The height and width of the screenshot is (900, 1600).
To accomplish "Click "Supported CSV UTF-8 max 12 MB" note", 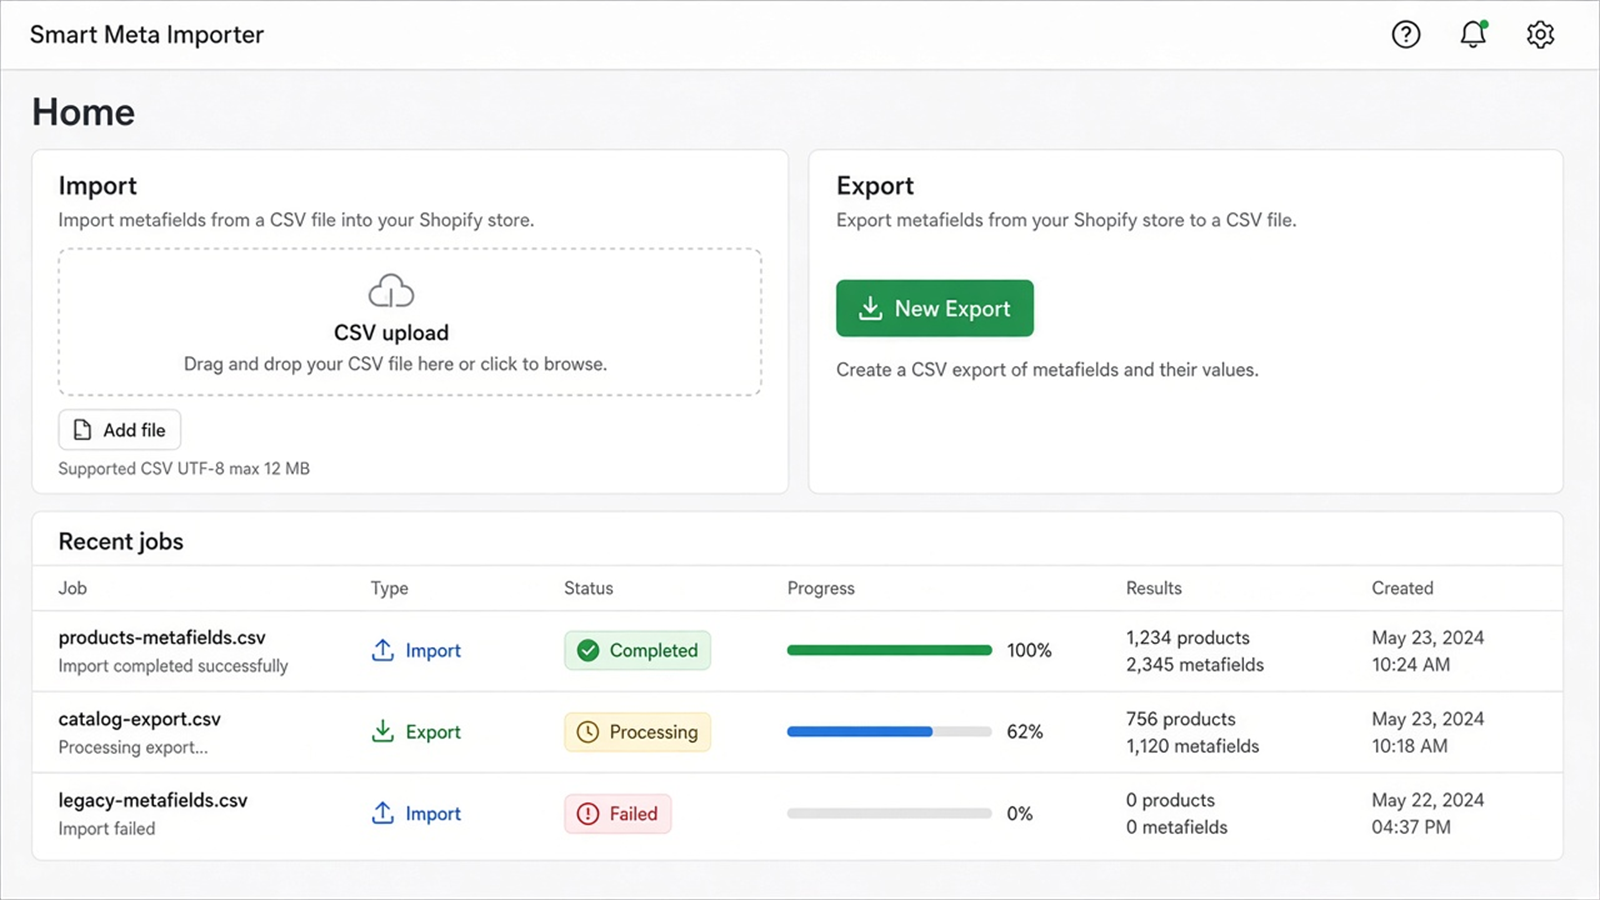I will [x=184, y=468].
